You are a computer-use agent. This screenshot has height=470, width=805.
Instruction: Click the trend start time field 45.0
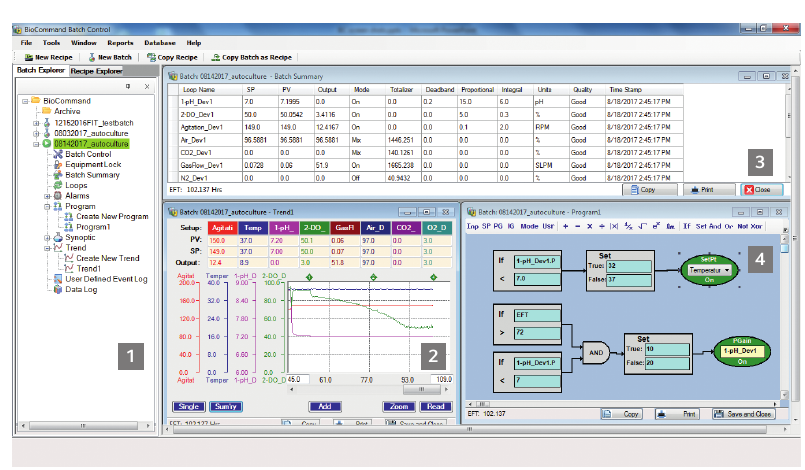pos(297,379)
